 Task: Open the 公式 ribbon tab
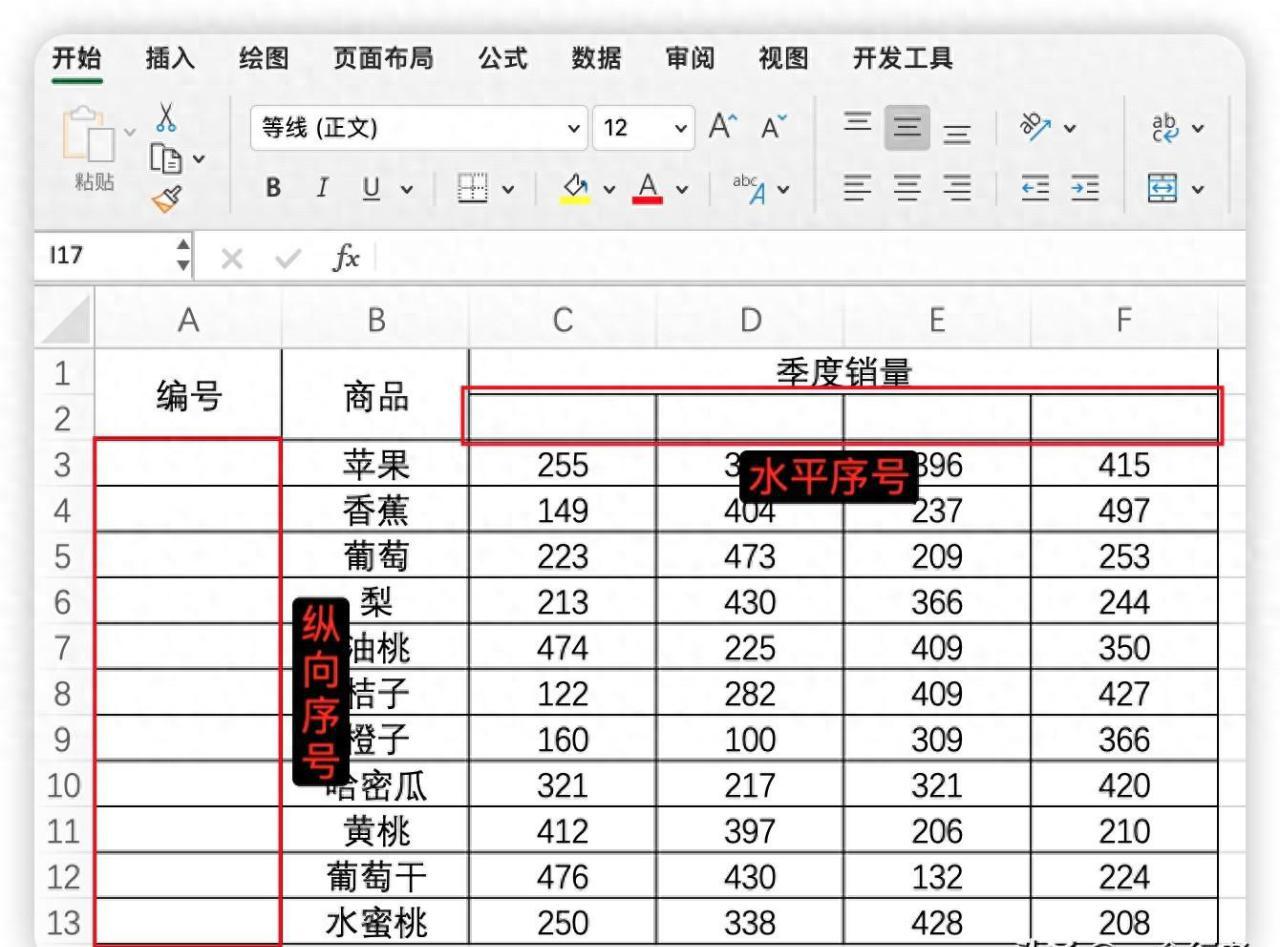click(x=502, y=58)
